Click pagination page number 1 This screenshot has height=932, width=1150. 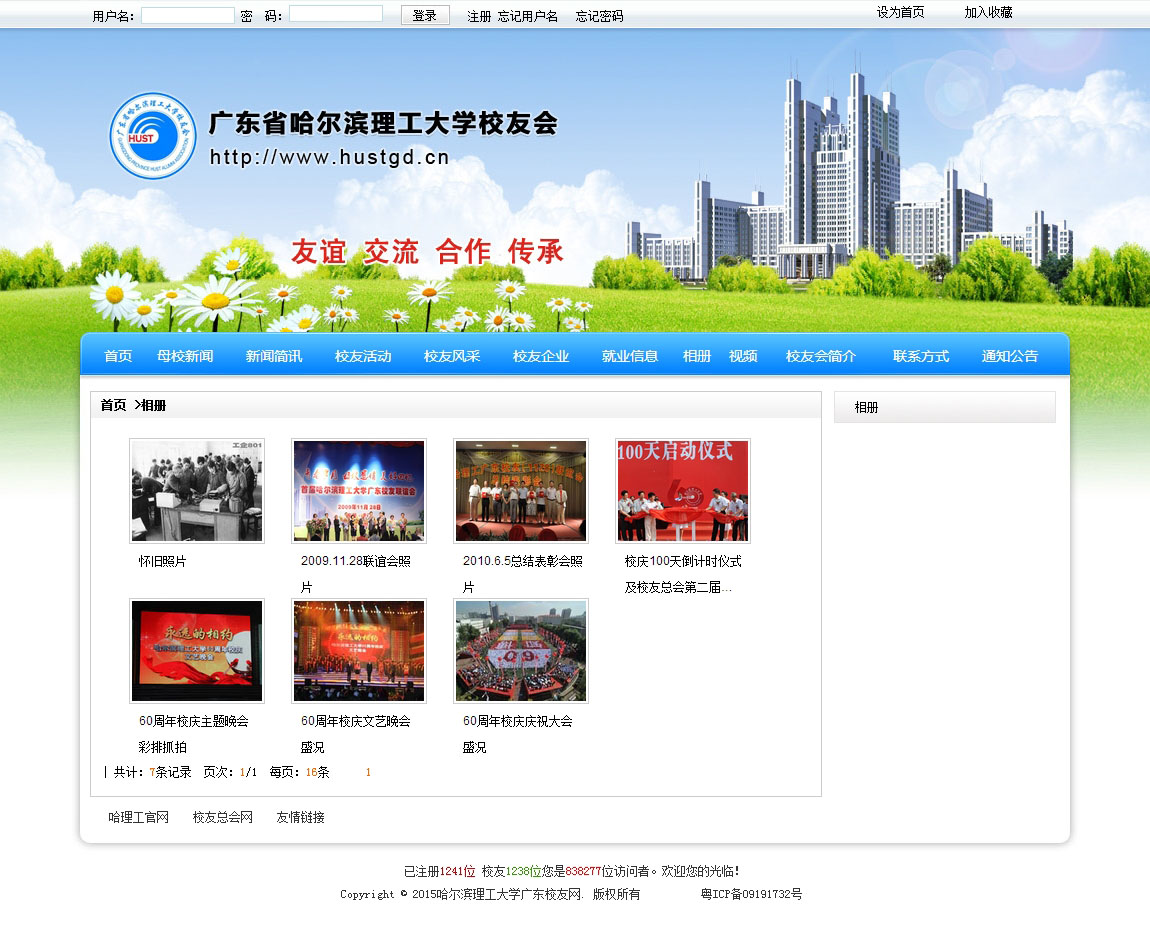coord(368,772)
